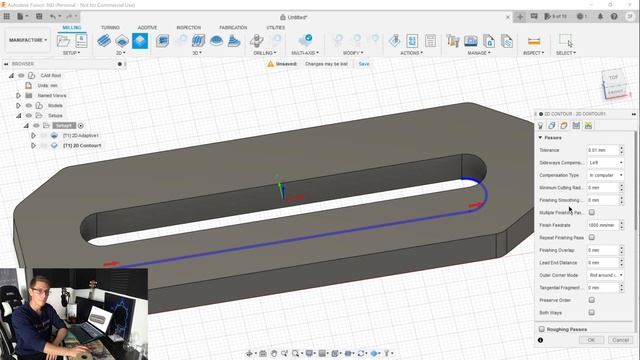Enable Repeat Finishing Pass checkbox
The height and width of the screenshot is (360, 640).
(591, 237)
